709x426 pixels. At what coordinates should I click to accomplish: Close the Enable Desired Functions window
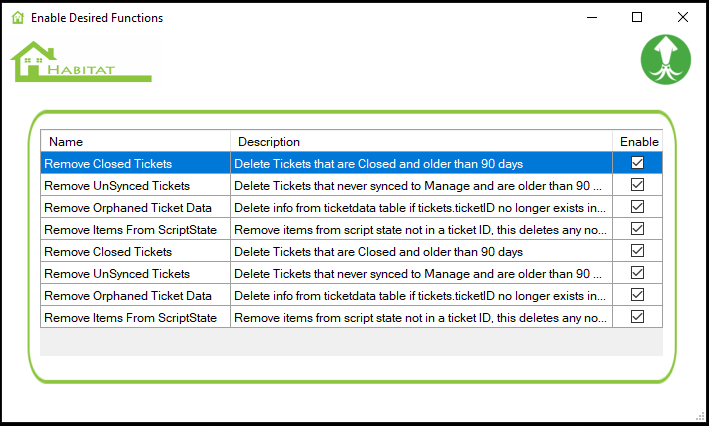point(683,17)
